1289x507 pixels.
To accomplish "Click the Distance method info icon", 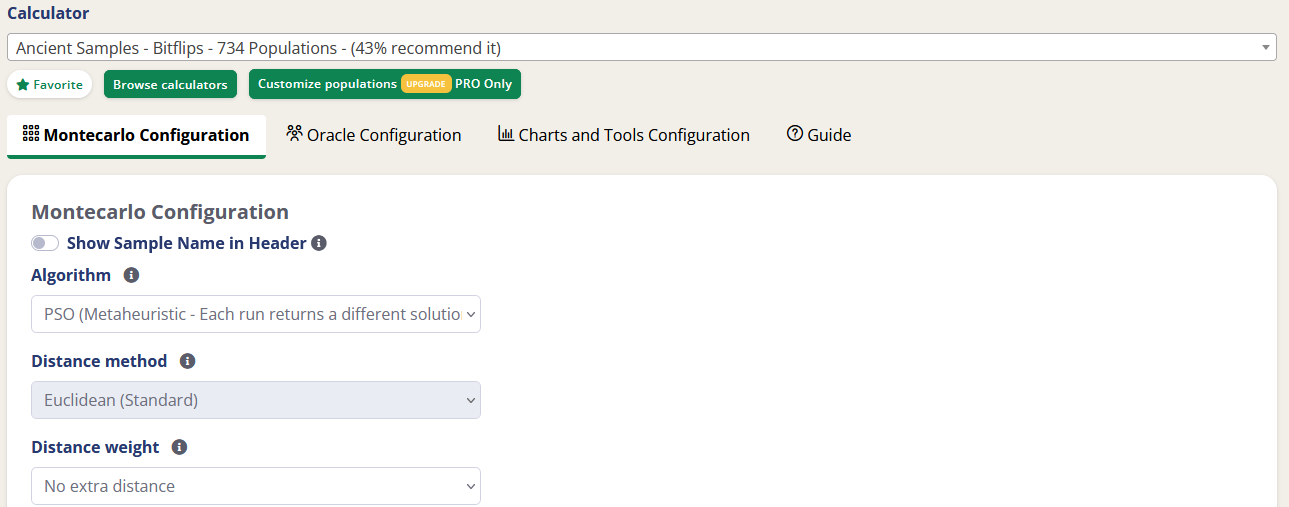I will pos(187,361).
